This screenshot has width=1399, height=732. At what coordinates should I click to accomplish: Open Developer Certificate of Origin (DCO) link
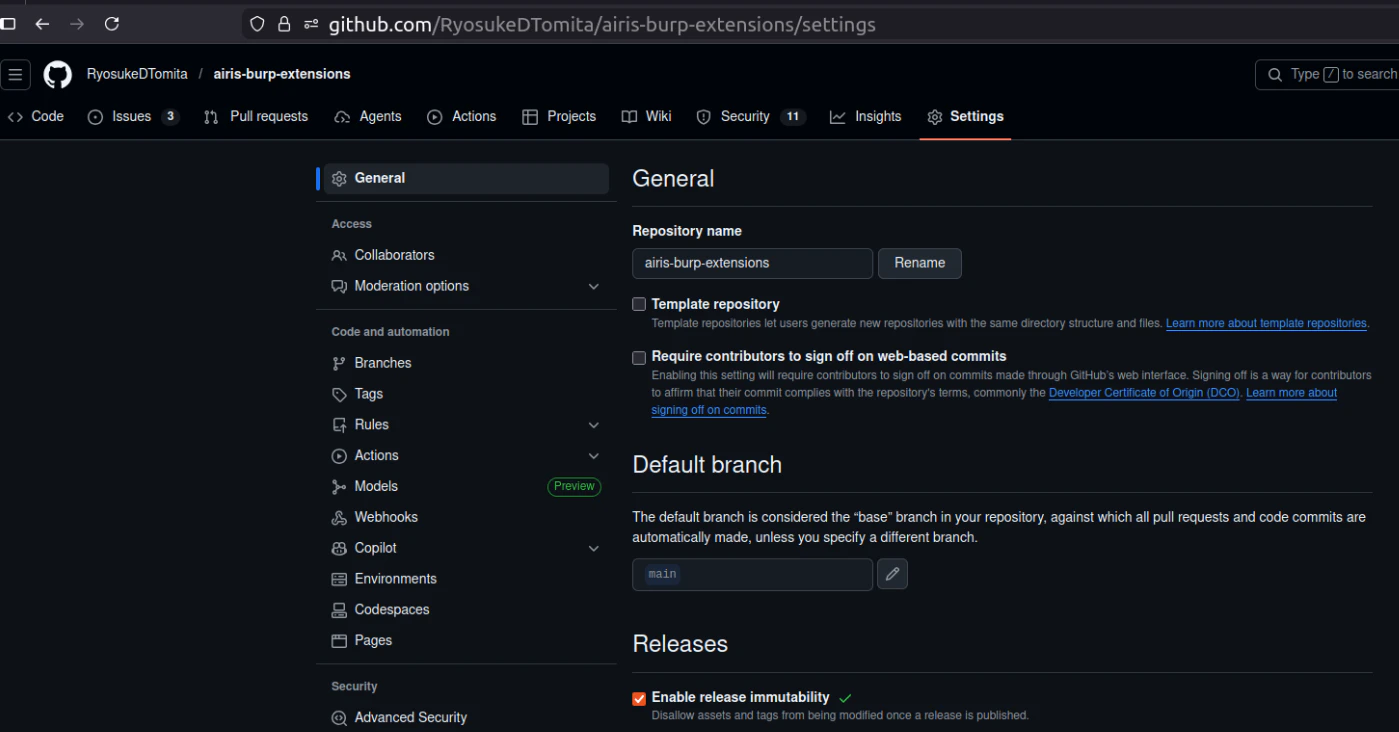click(1145, 393)
